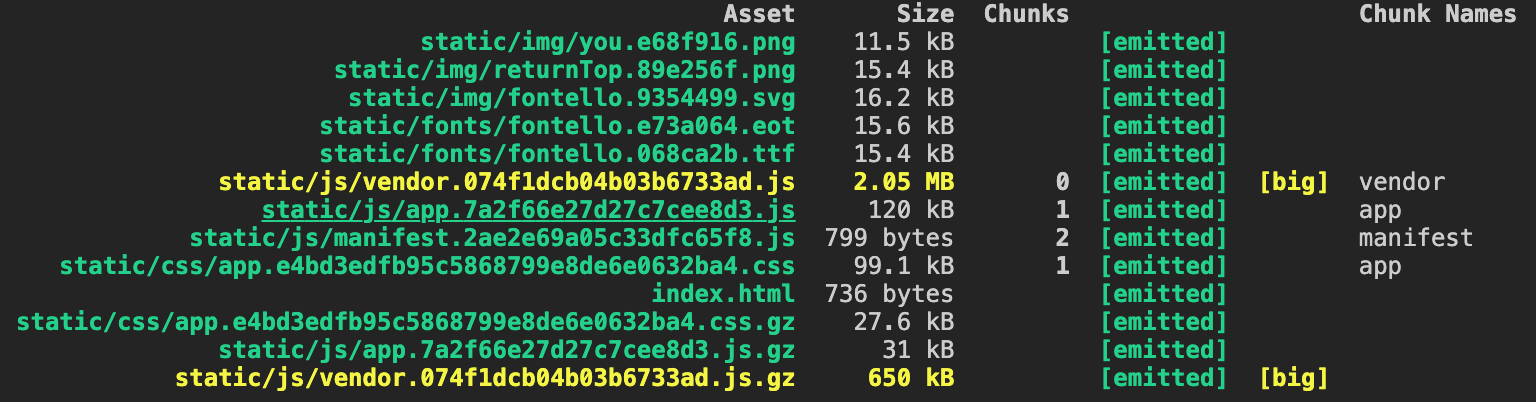
Task: Click the static/img/you.e68f916.png asset name
Action: [607, 42]
